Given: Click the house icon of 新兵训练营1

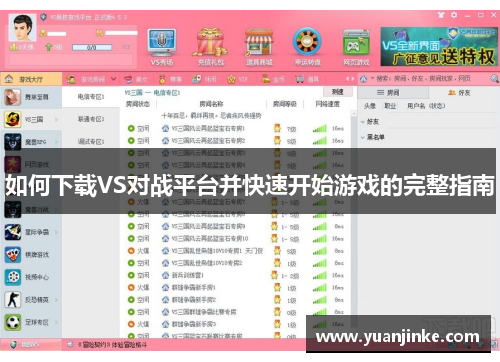Looking at the screenshot, I should tap(165, 275).
